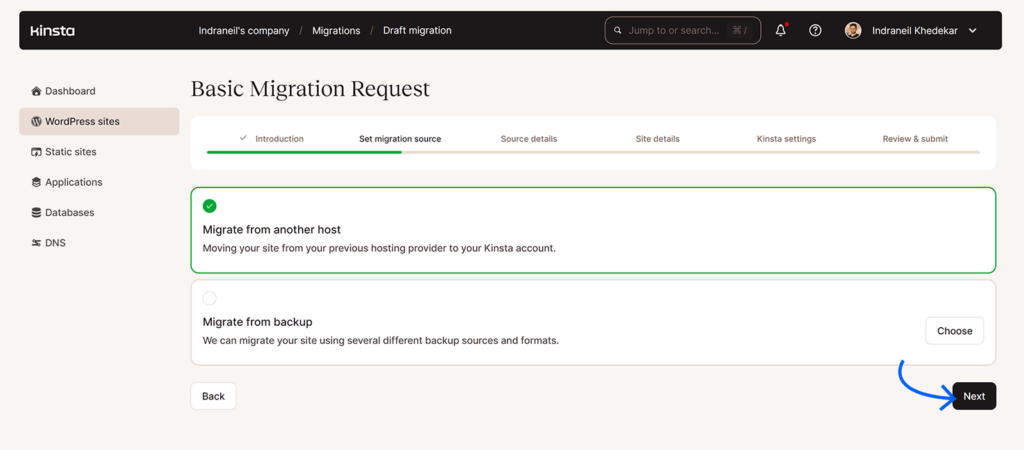The image size is (1024, 450).
Task: Go to Applications section
Action: (x=99, y=182)
